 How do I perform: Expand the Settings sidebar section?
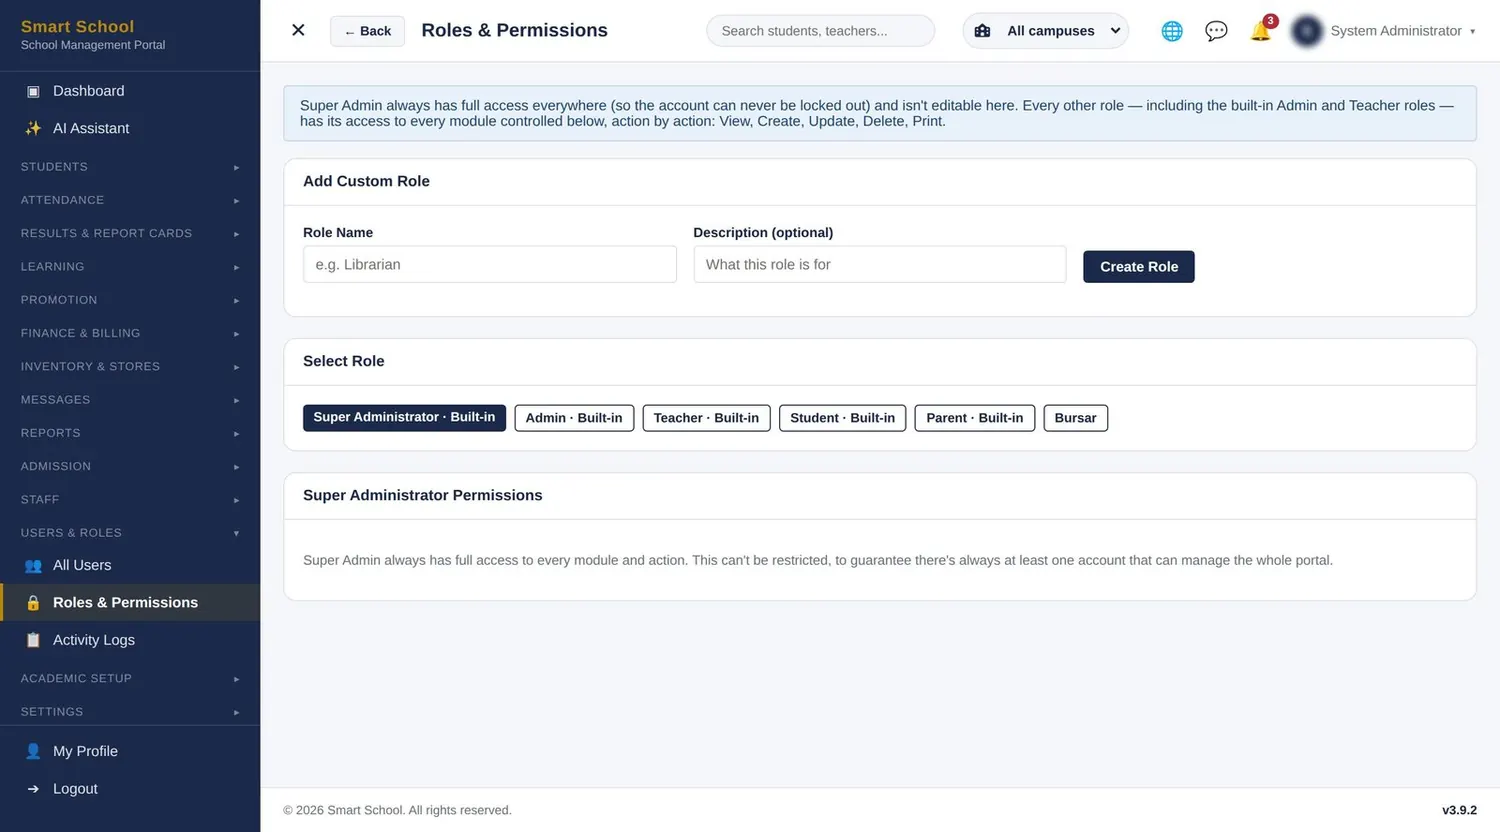click(130, 712)
